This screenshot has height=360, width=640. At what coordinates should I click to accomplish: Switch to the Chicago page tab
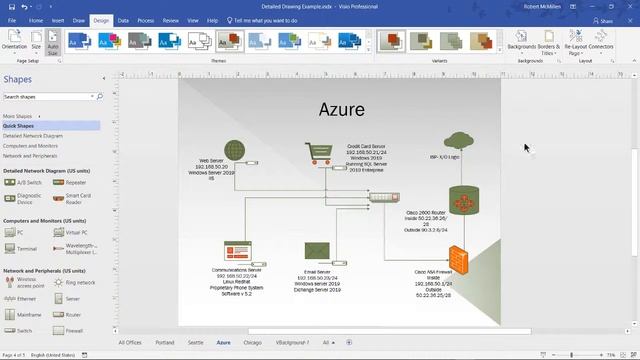(253, 342)
